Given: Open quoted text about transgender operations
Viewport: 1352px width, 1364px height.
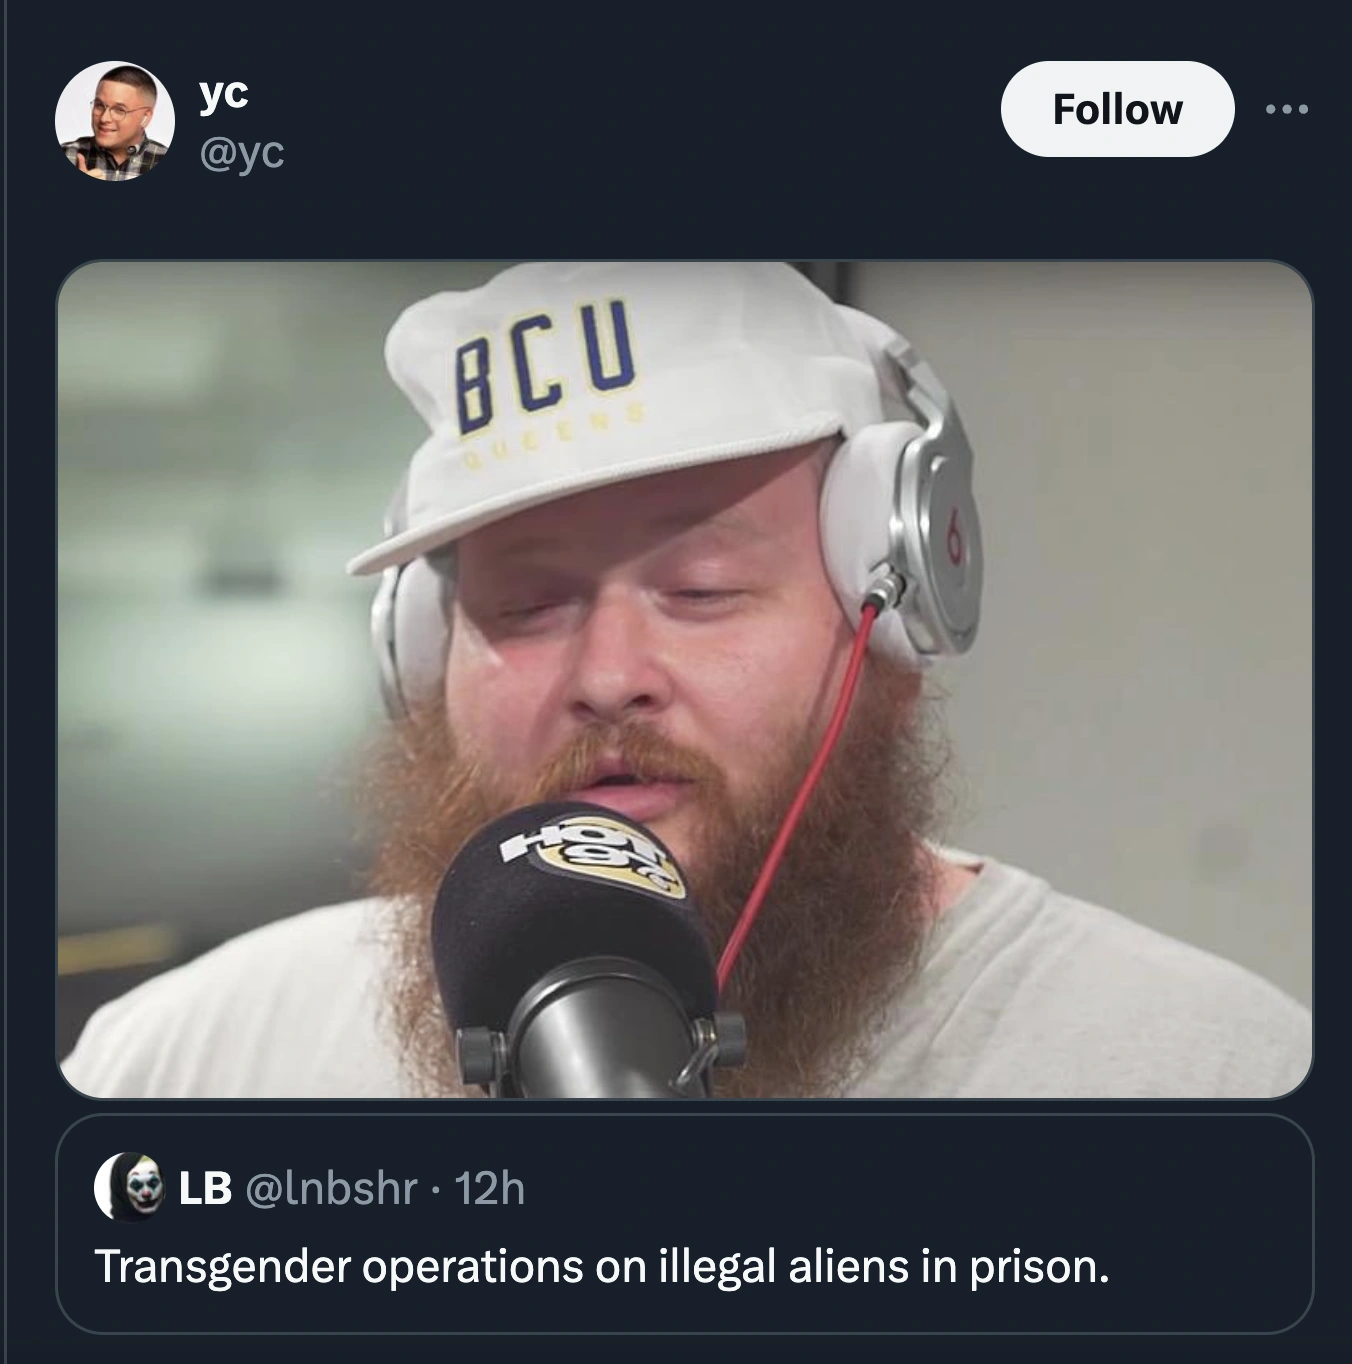Looking at the screenshot, I should click(x=602, y=1266).
